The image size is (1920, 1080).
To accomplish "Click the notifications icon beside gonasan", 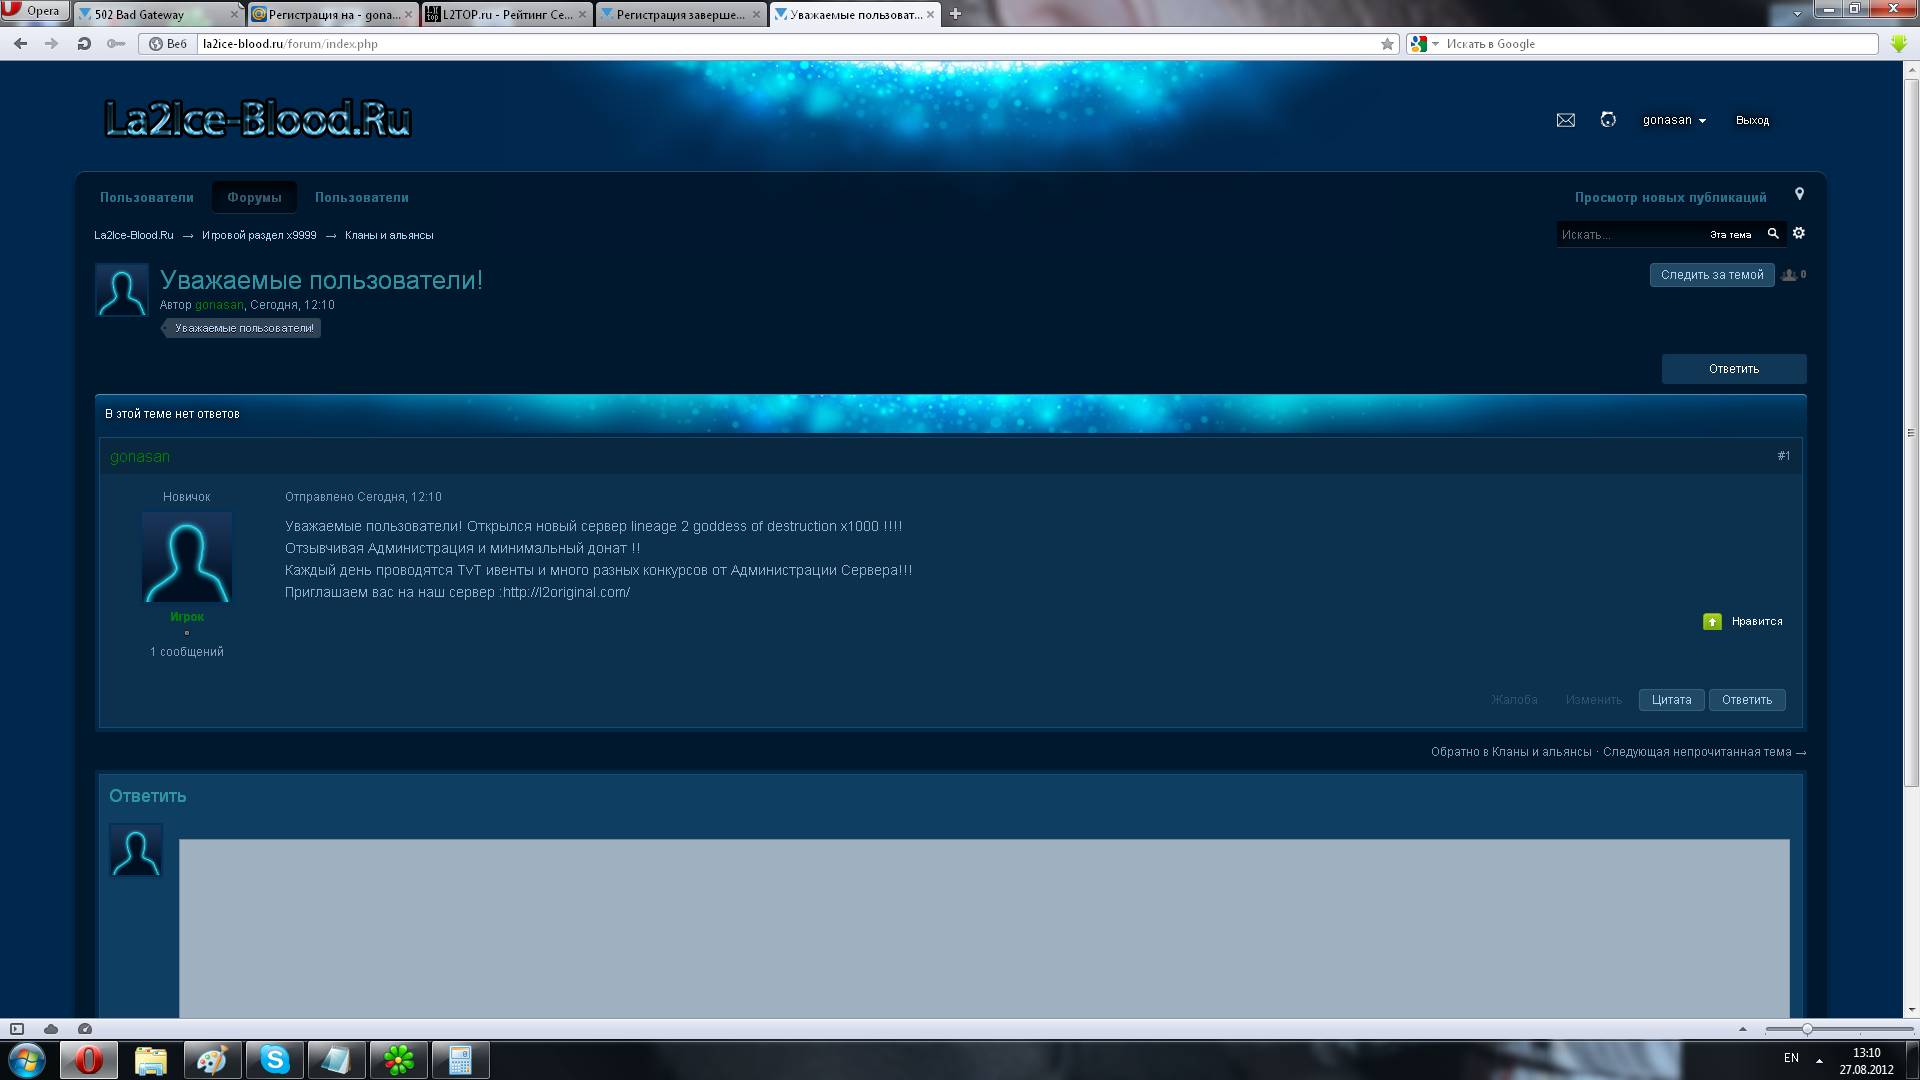I will pyautogui.click(x=1608, y=120).
